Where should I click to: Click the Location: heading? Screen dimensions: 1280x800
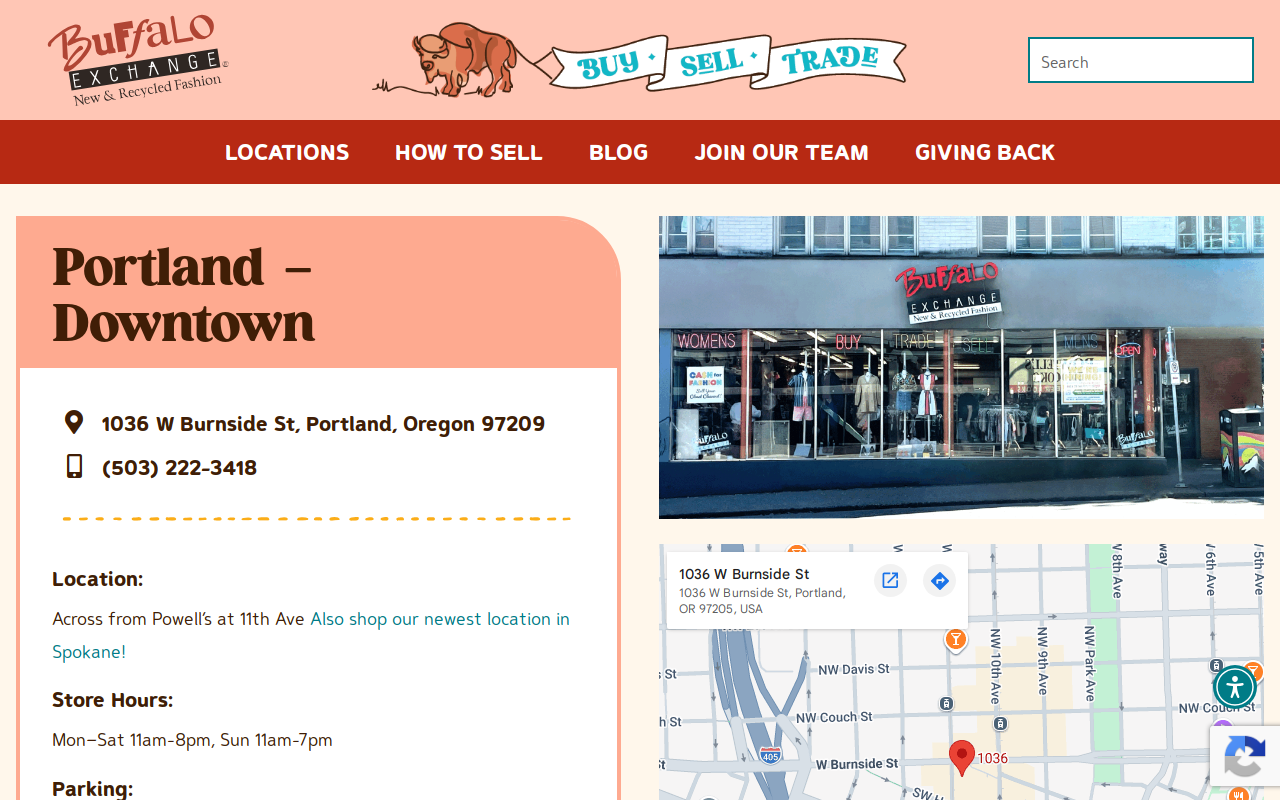(98, 579)
